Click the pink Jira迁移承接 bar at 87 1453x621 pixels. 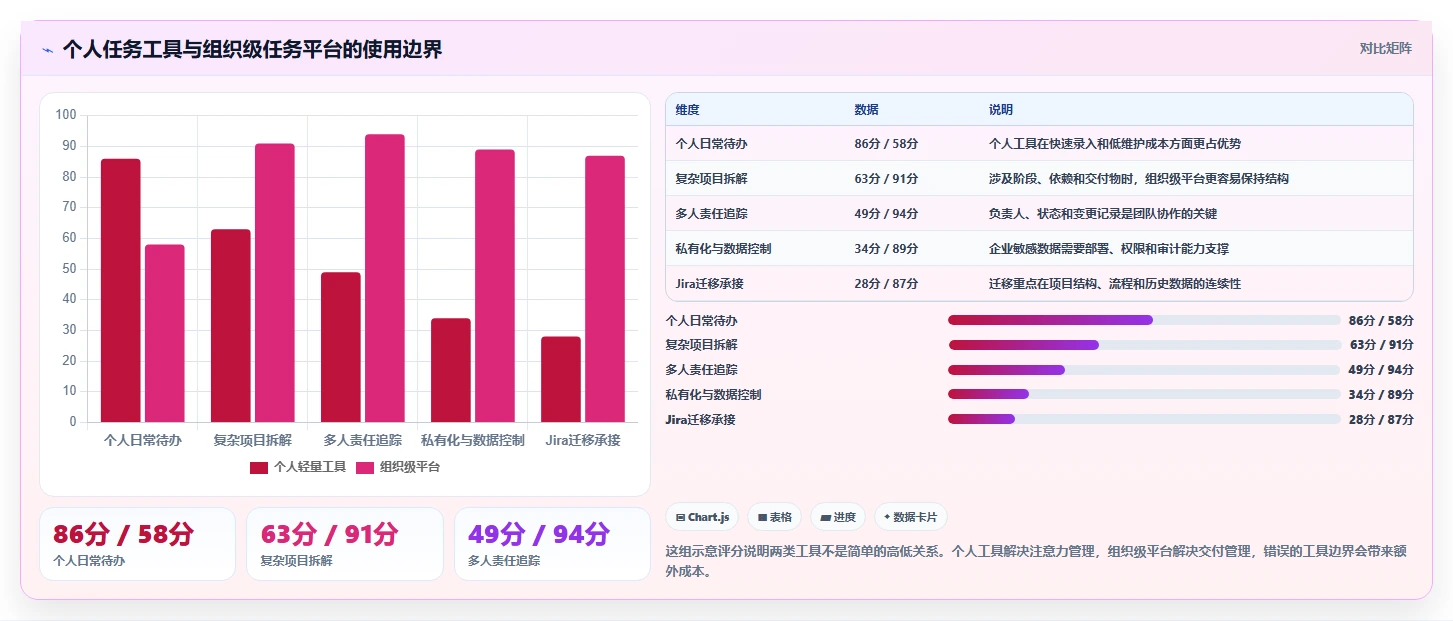pos(605,288)
